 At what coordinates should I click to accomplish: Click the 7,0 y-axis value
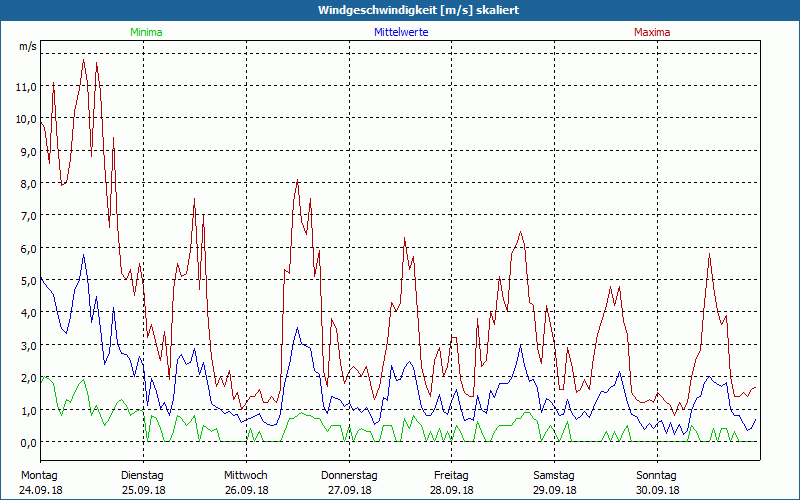tap(29, 216)
